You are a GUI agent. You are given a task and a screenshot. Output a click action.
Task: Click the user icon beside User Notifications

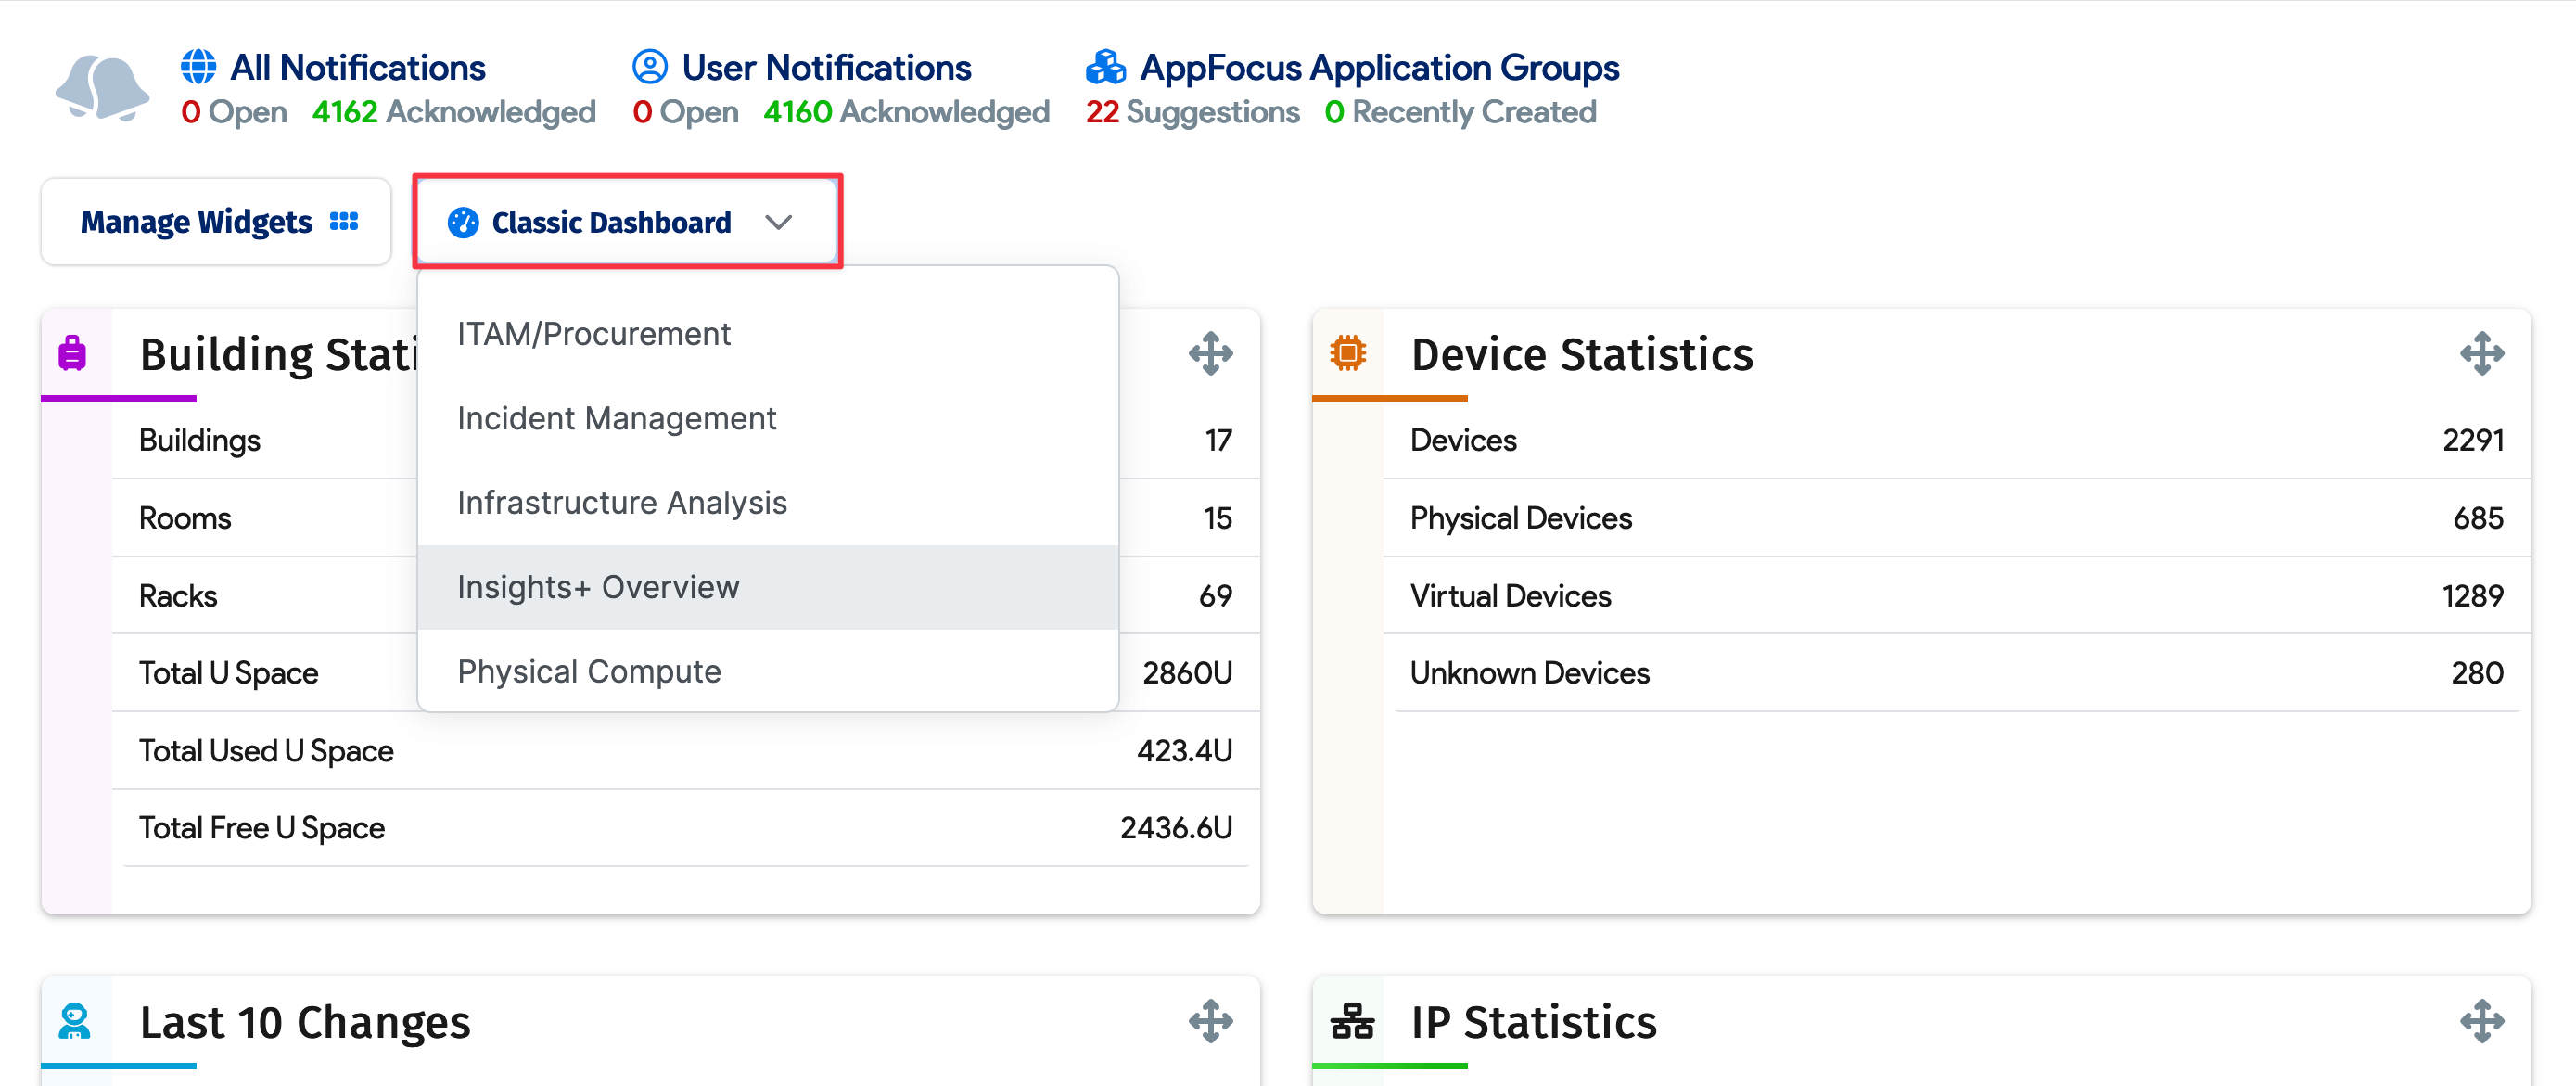tap(649, 65)
